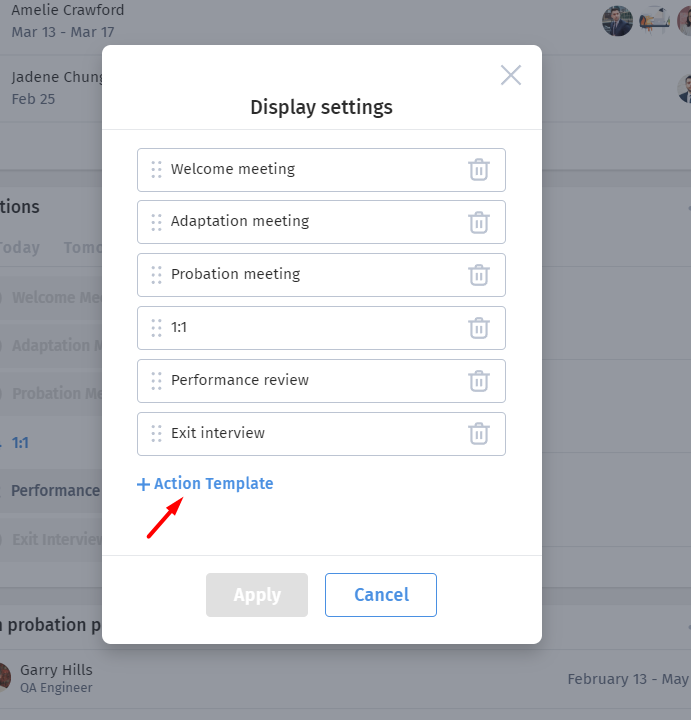Grab the Welcome meeting drag handle
Viewport: 691px width, 720px height.
[x=157, y=169]
